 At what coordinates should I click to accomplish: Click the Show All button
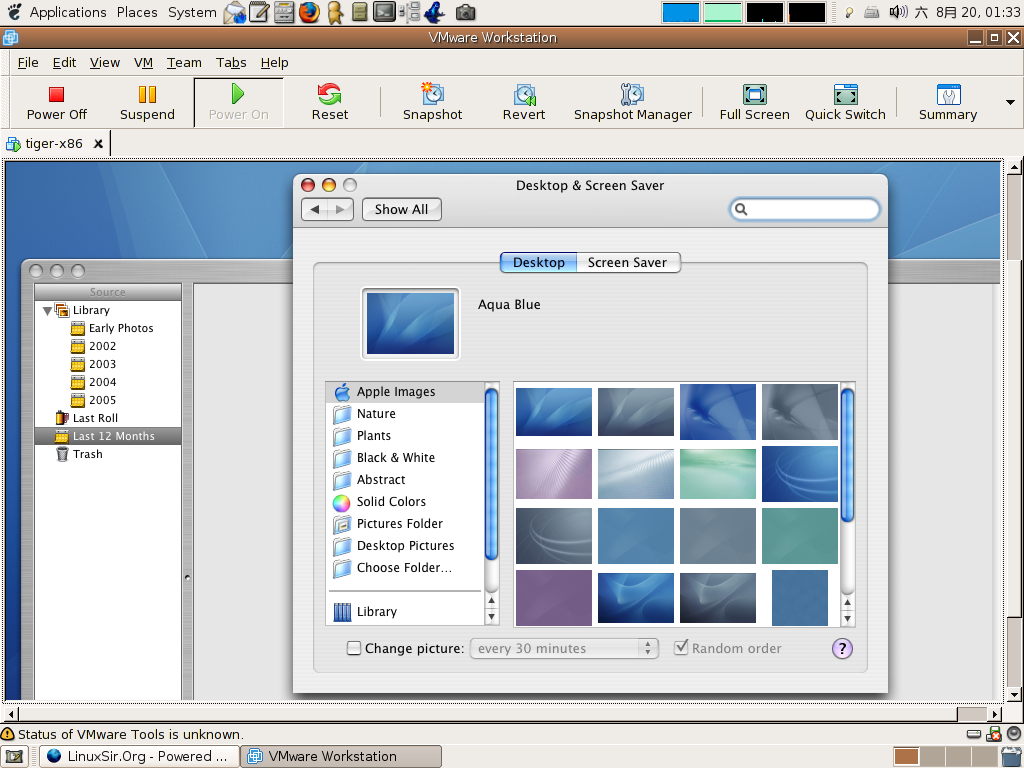pyautogui.click(x=402, y=210)
